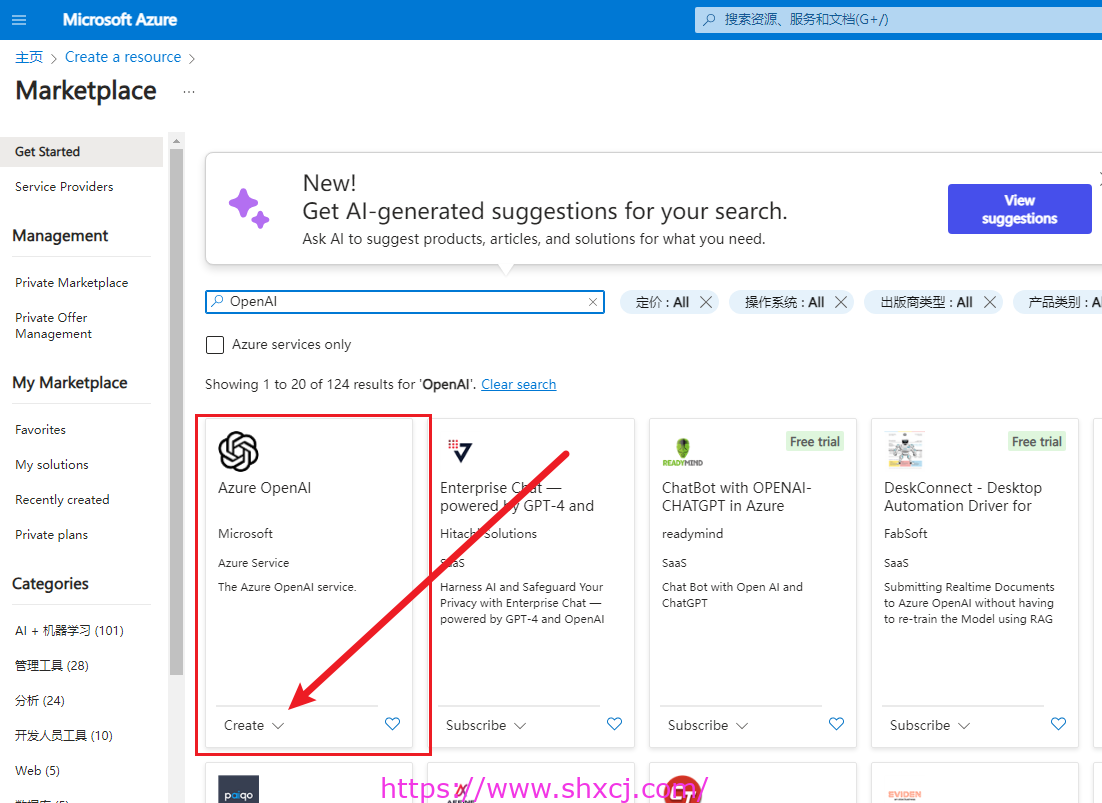Favorite the Enterprise Chat offer

coord(614,724)
